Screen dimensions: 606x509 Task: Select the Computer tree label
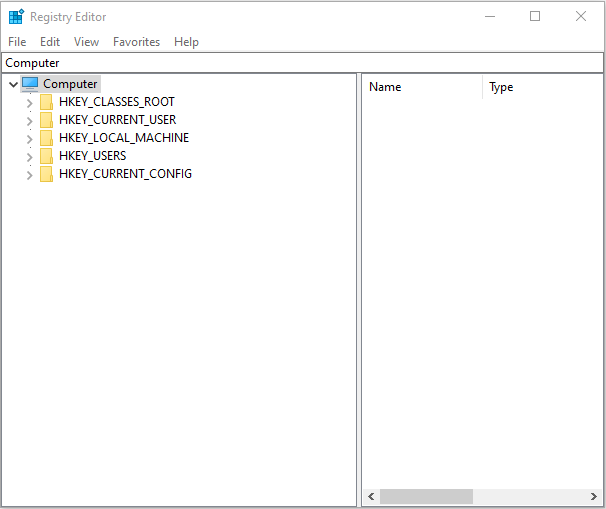(70, 84)
